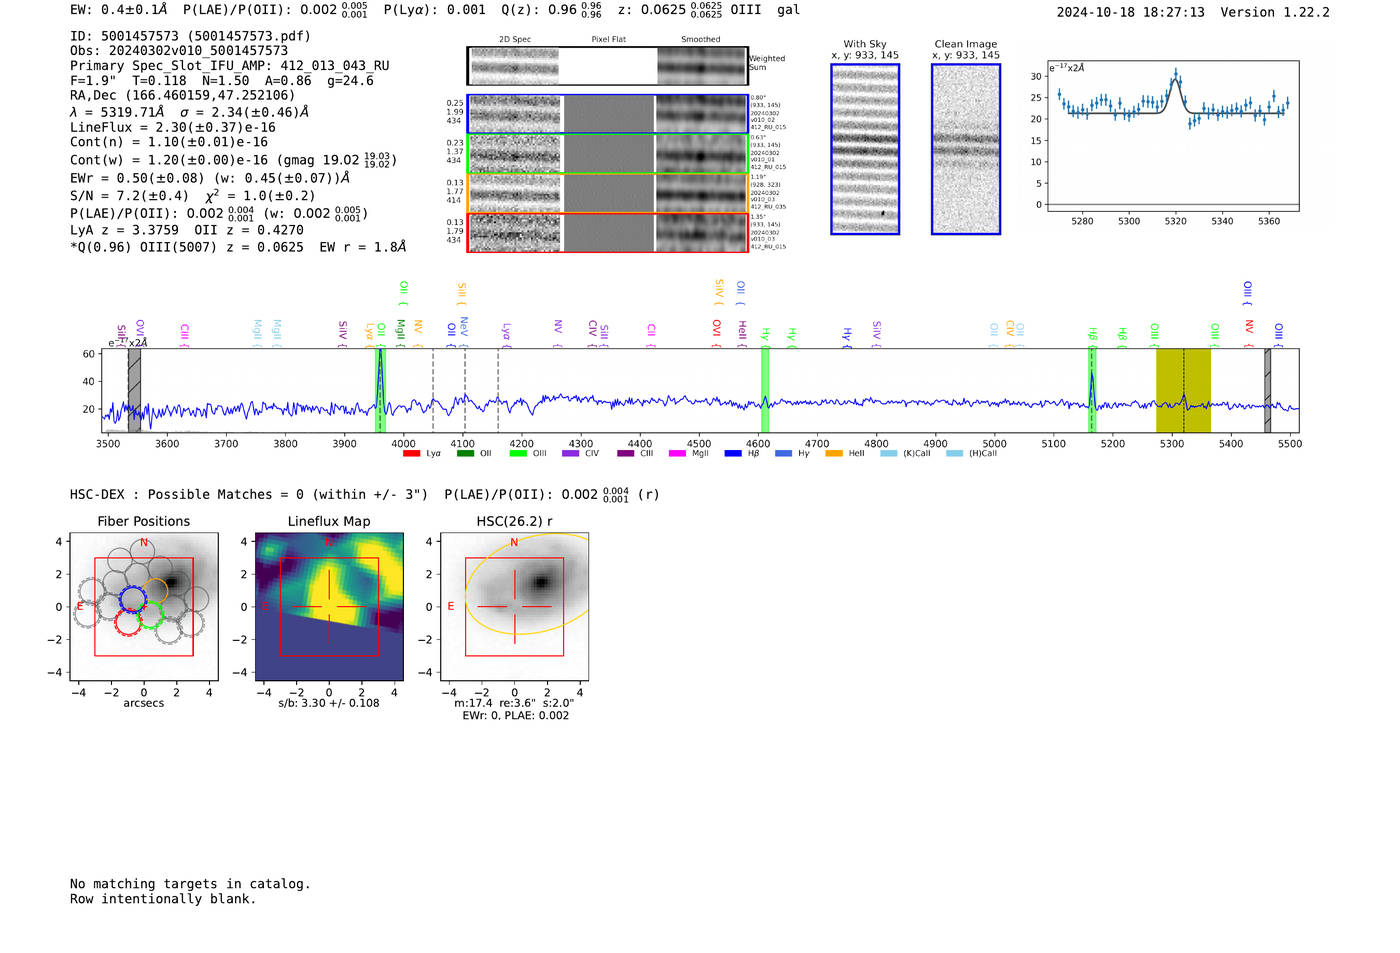The height and width of the screenshot is (953, 1400).
Task: Click the emission line peak near 5320 in zoom plot
Action: pos(1176,75)
